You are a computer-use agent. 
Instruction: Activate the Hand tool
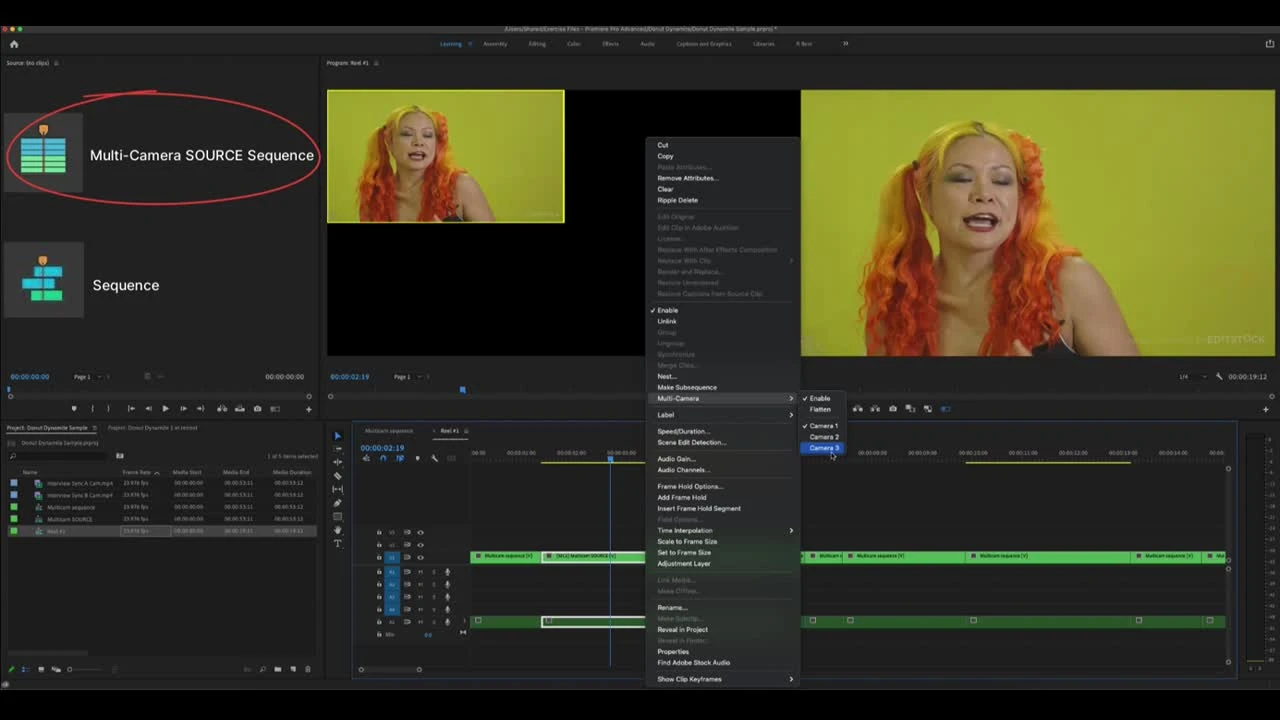[x=338, y=530]
